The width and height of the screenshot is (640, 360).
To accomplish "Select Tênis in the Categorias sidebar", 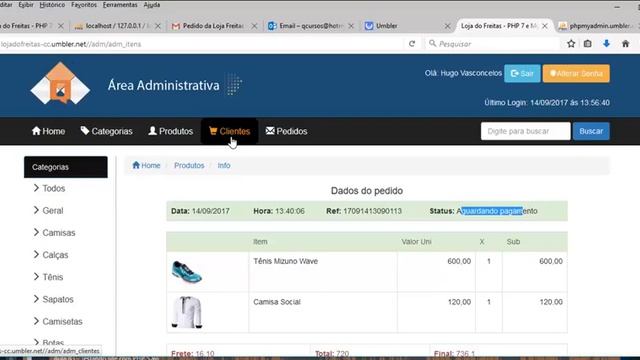I will coord(53,277).
